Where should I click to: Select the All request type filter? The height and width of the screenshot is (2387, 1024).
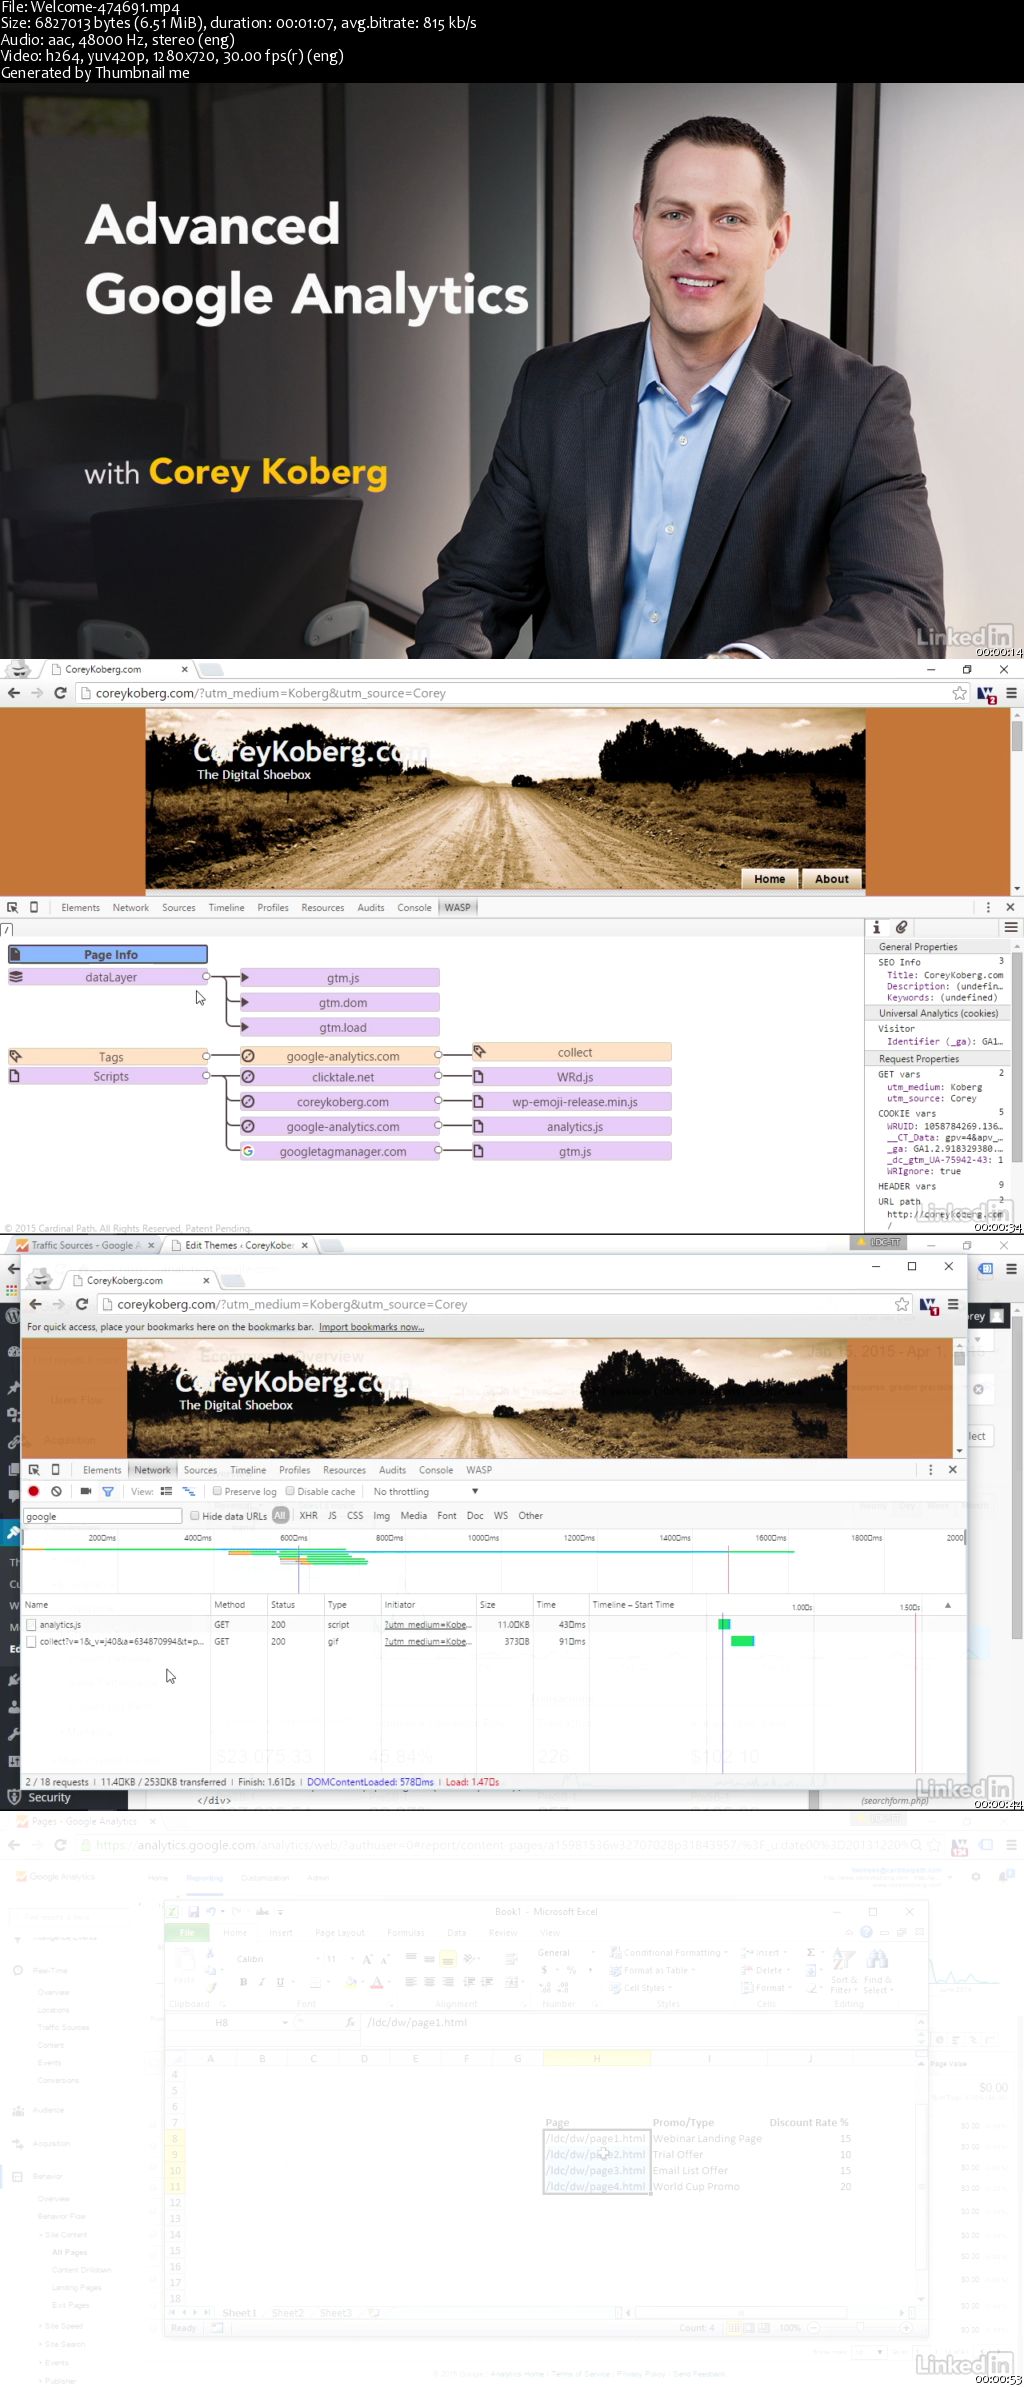tap(280, 1515)
